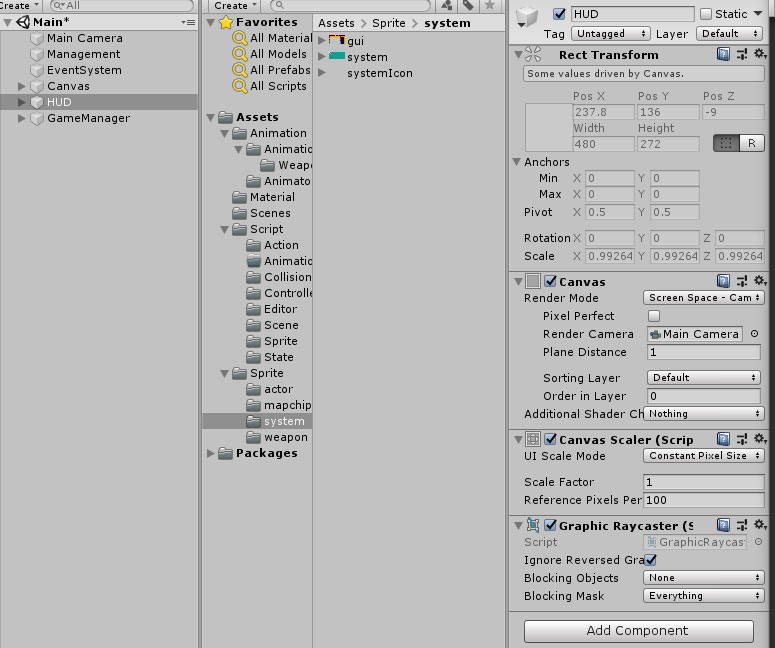Click the Plane Distance field
This screenshot has height=648, width=775.
(704, 352)
